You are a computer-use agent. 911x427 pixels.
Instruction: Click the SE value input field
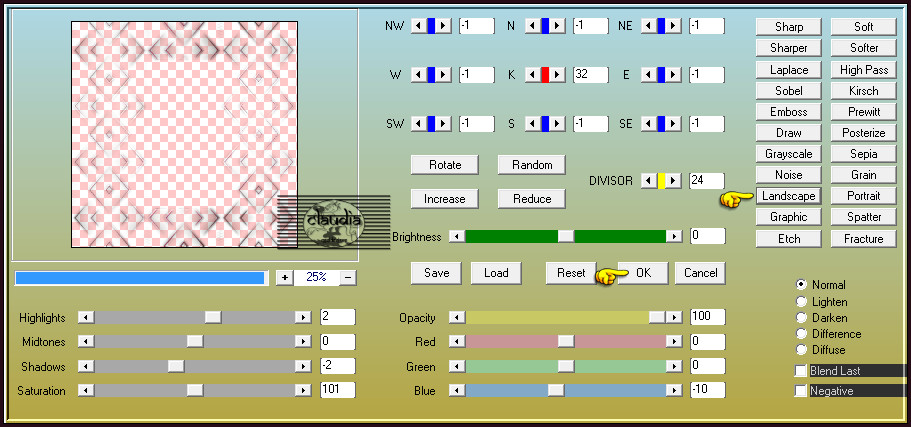click(706, 124)
